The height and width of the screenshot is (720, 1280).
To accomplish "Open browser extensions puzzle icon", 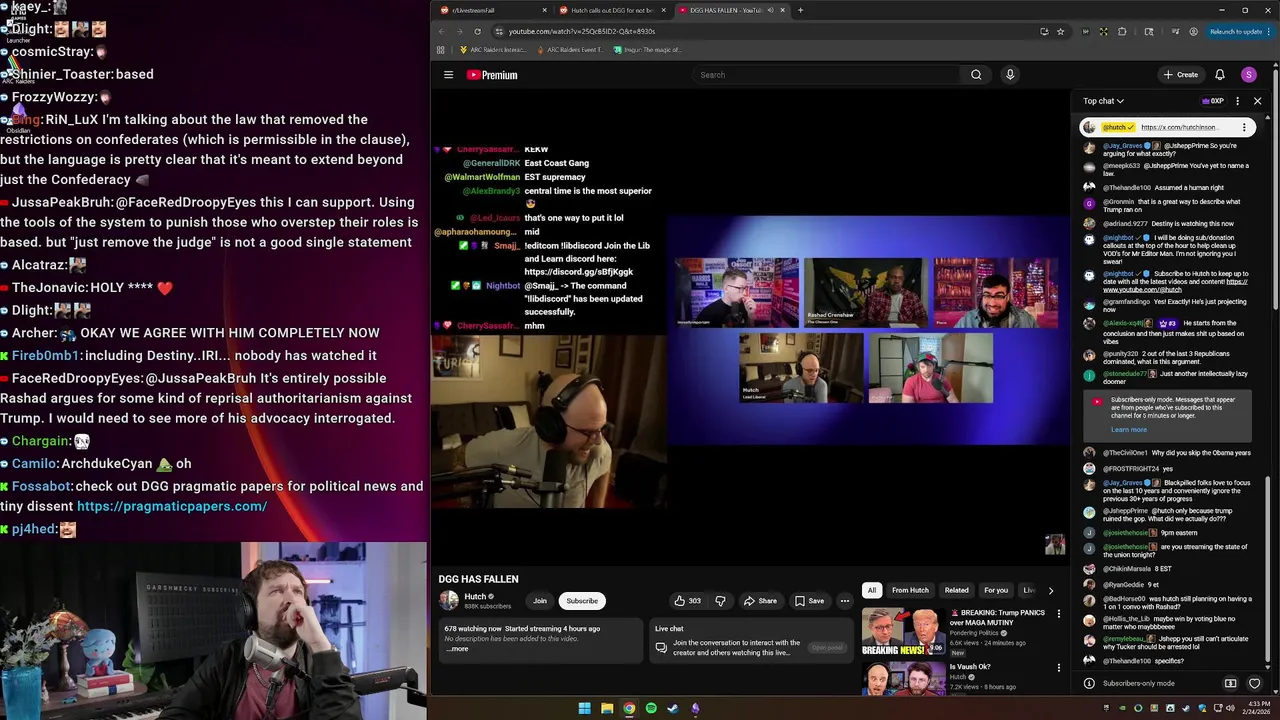I will tap(1122, 31).
